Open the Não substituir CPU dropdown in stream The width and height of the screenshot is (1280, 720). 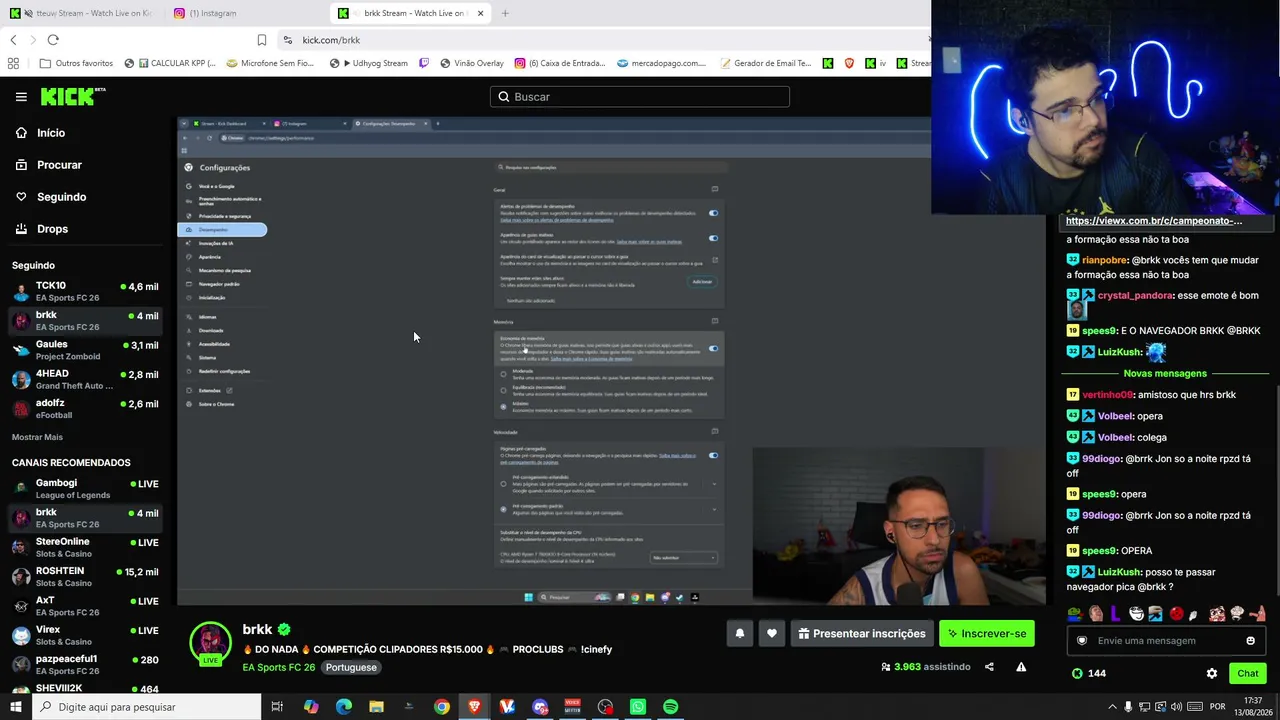point(684,557)
